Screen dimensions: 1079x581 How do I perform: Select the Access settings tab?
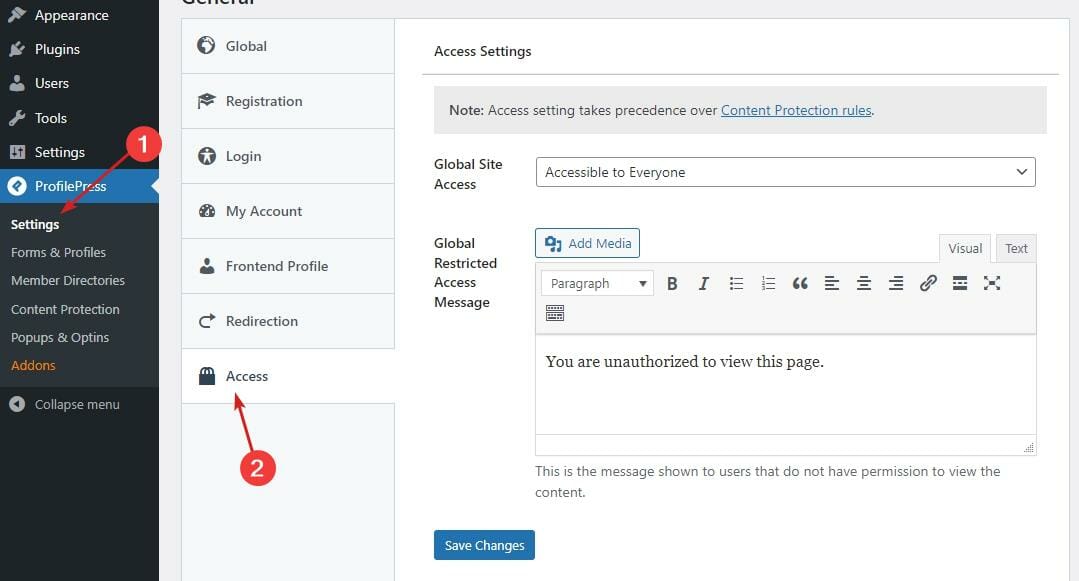pyautogui.click(x=288, y=376)
